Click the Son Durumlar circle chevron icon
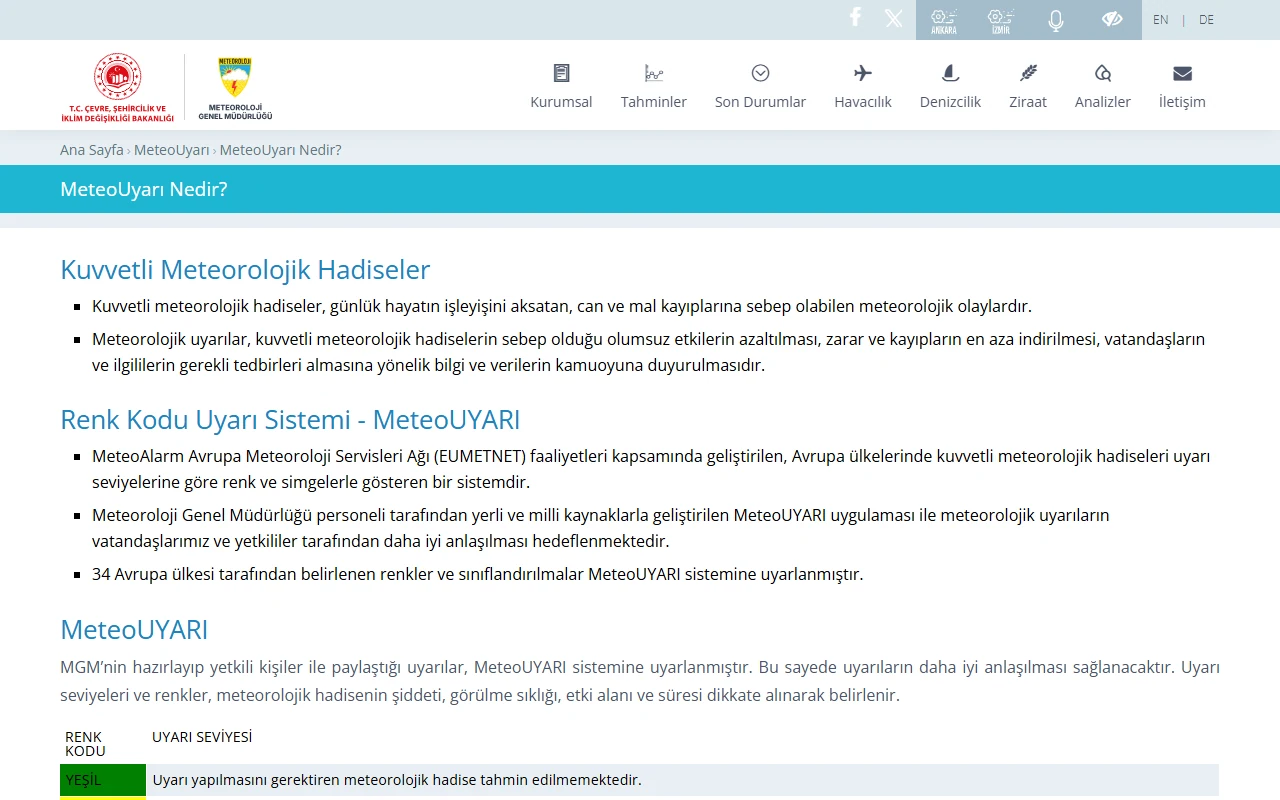The width and height of the screenshot is (1280, 800). coord(760,73)
